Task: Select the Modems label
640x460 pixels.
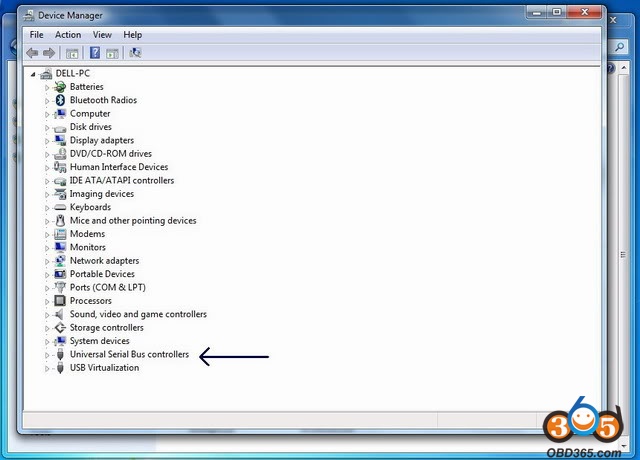Action: tap(87, 234)
